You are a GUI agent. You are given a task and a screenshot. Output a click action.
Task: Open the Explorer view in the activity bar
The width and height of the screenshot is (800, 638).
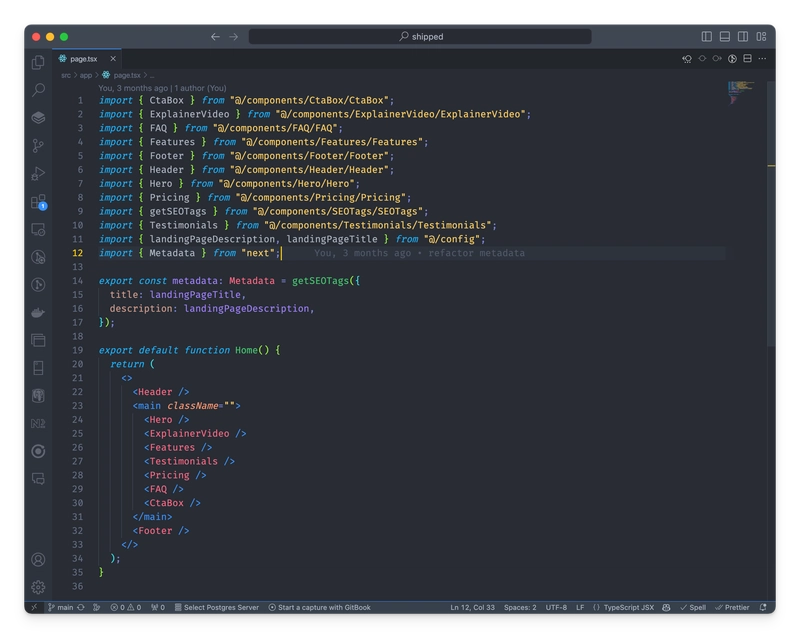(38, 62)
